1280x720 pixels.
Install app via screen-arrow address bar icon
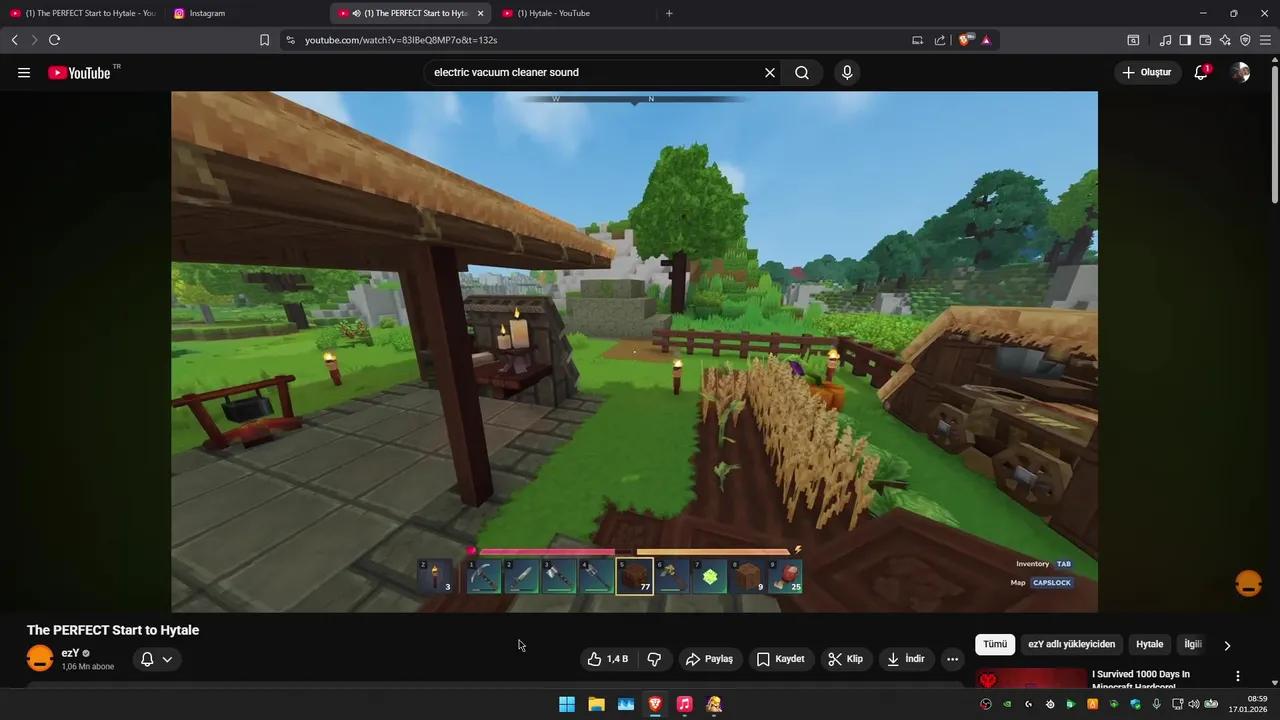pyautogui.click(x=917, y=40)
